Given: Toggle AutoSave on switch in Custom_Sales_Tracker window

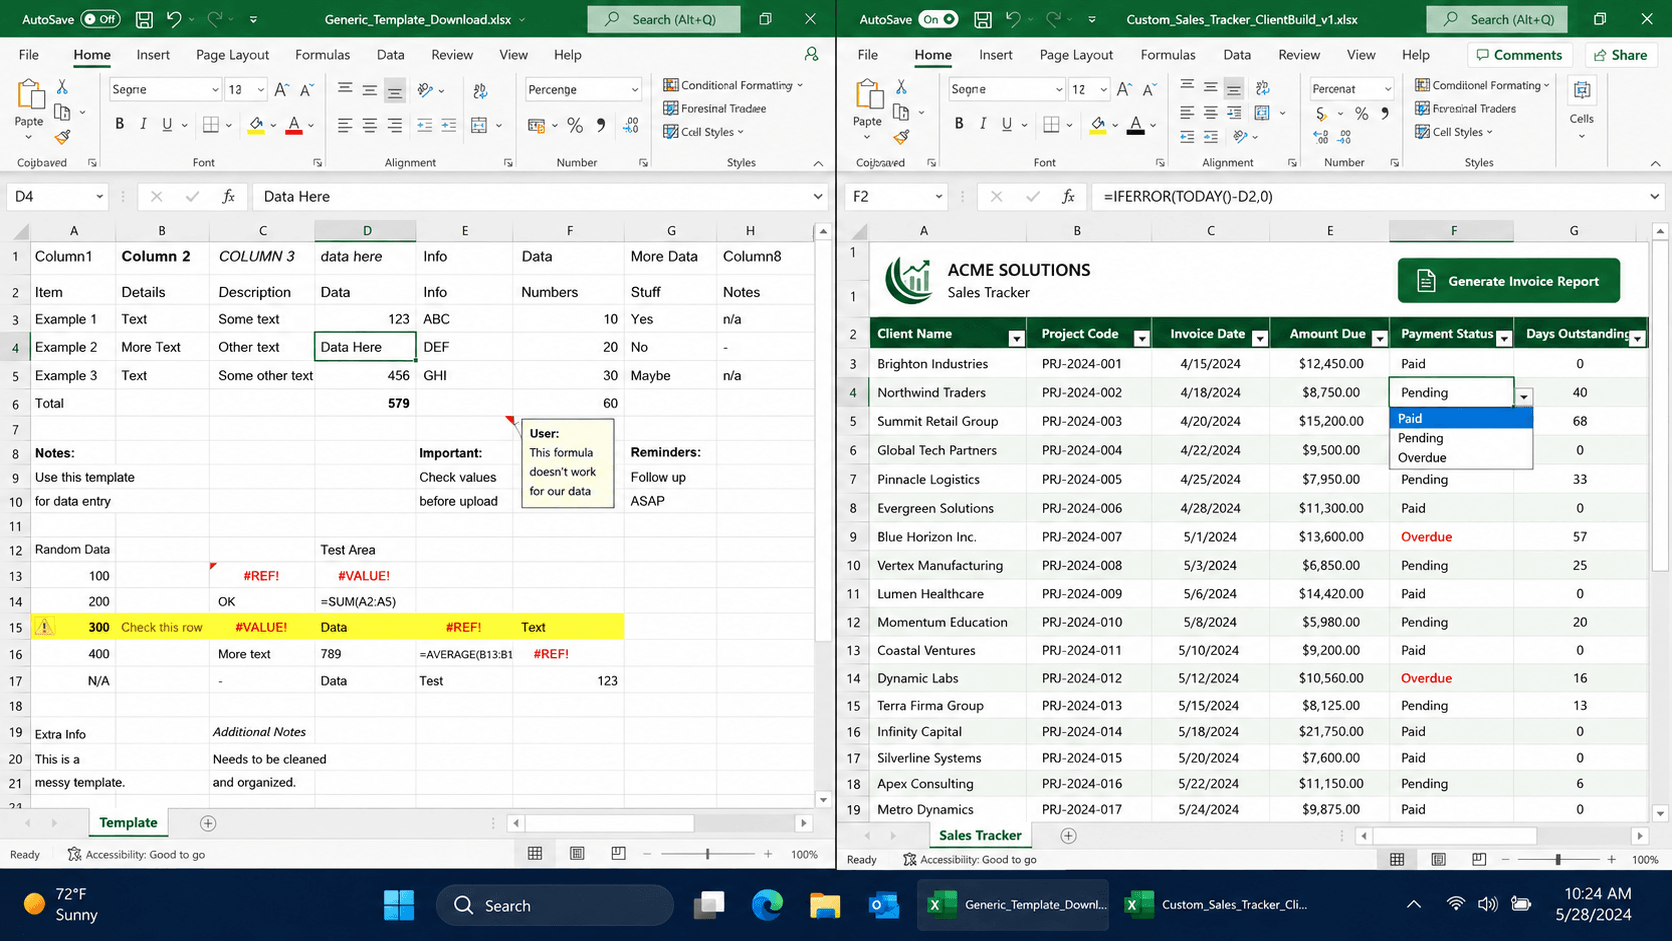Looking at the screenshot, I should pos(938,19).
